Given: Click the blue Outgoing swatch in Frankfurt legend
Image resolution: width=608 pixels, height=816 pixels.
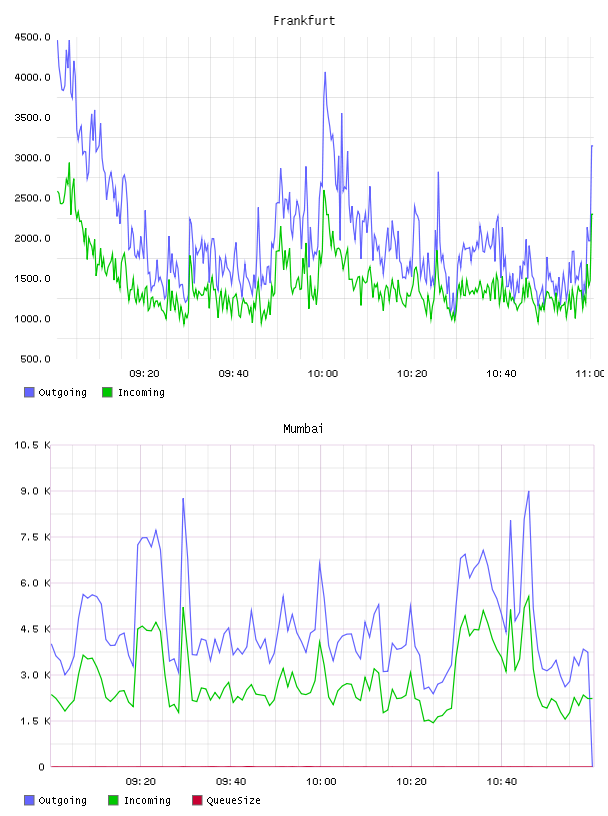Looking at the screenshot, I should pos(29,392).
